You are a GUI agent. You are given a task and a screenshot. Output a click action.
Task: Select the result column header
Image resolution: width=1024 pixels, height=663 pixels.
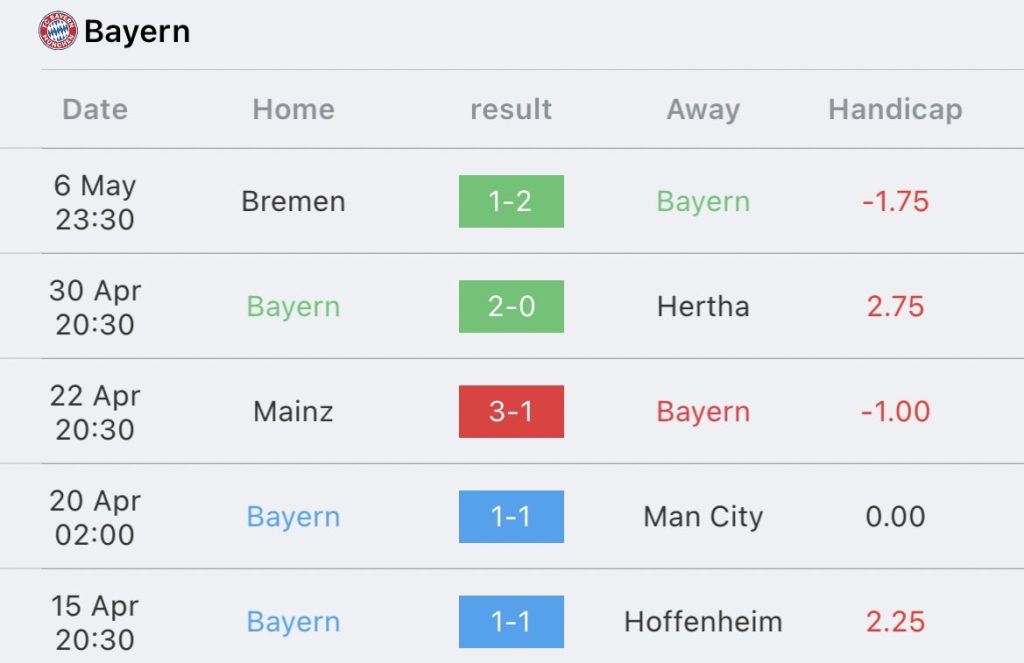click(x=511, y=109)
